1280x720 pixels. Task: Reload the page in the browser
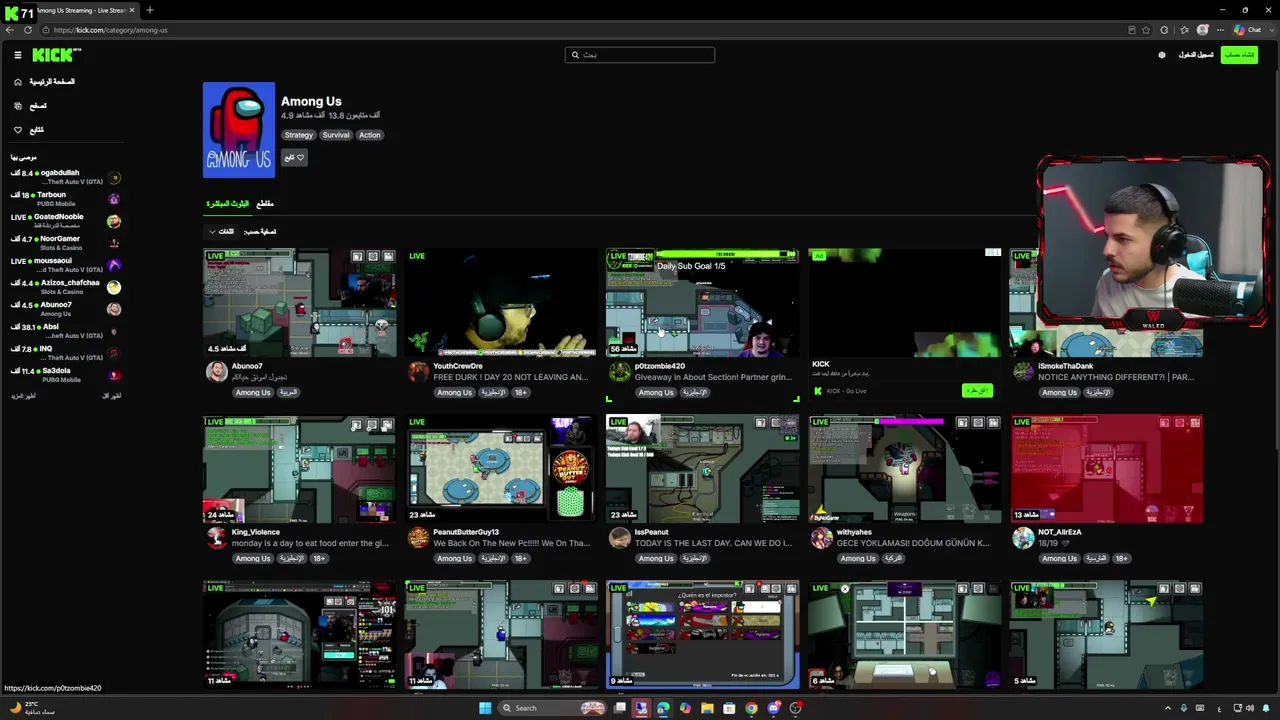point(26,30)
